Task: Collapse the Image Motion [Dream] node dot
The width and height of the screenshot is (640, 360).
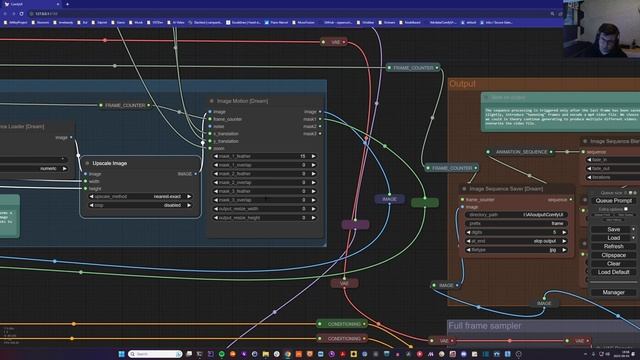Action: pos(211,101)
